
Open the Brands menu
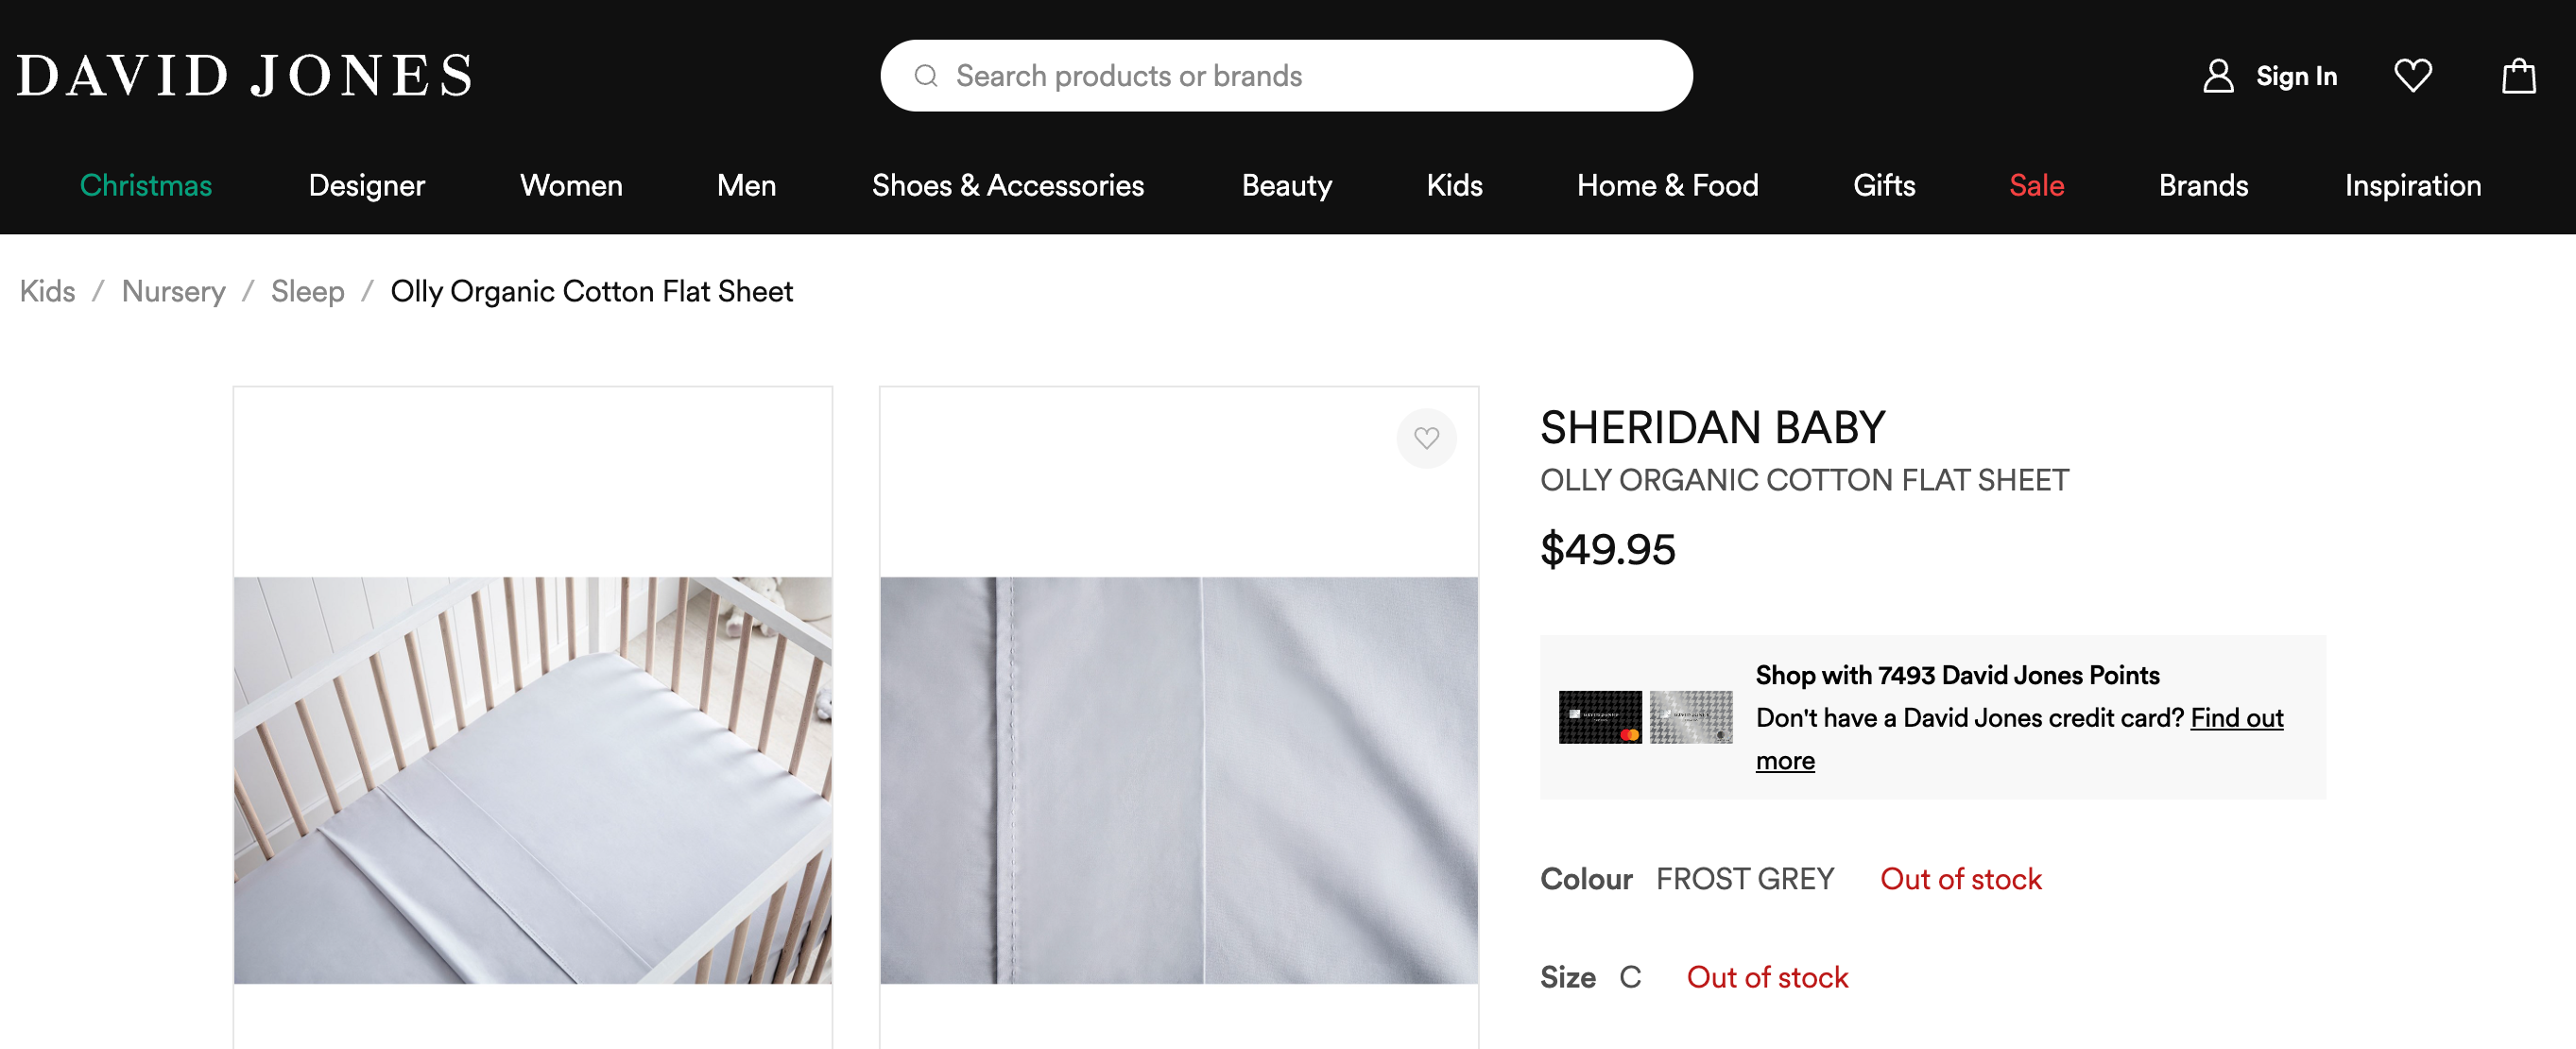pos(2203,186)
